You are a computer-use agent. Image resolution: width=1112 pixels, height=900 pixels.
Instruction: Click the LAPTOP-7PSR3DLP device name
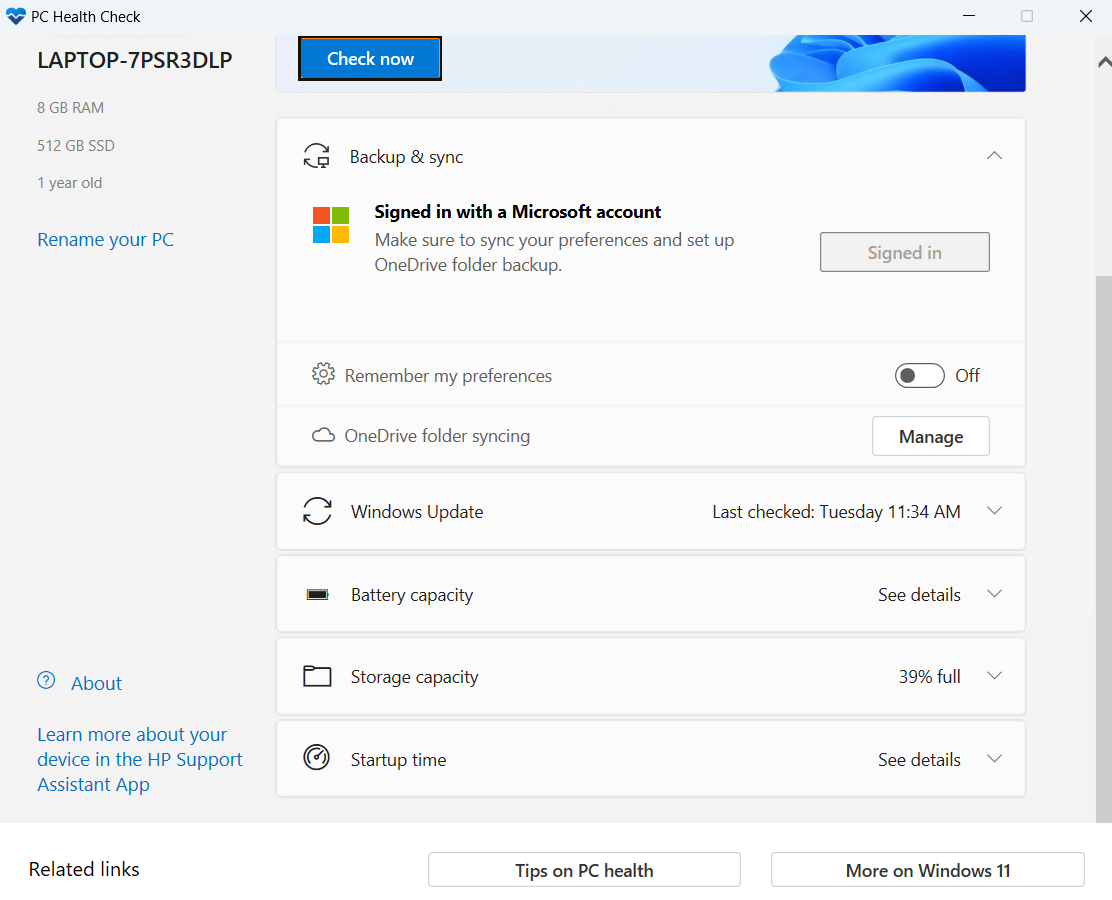tap(135, 60)
